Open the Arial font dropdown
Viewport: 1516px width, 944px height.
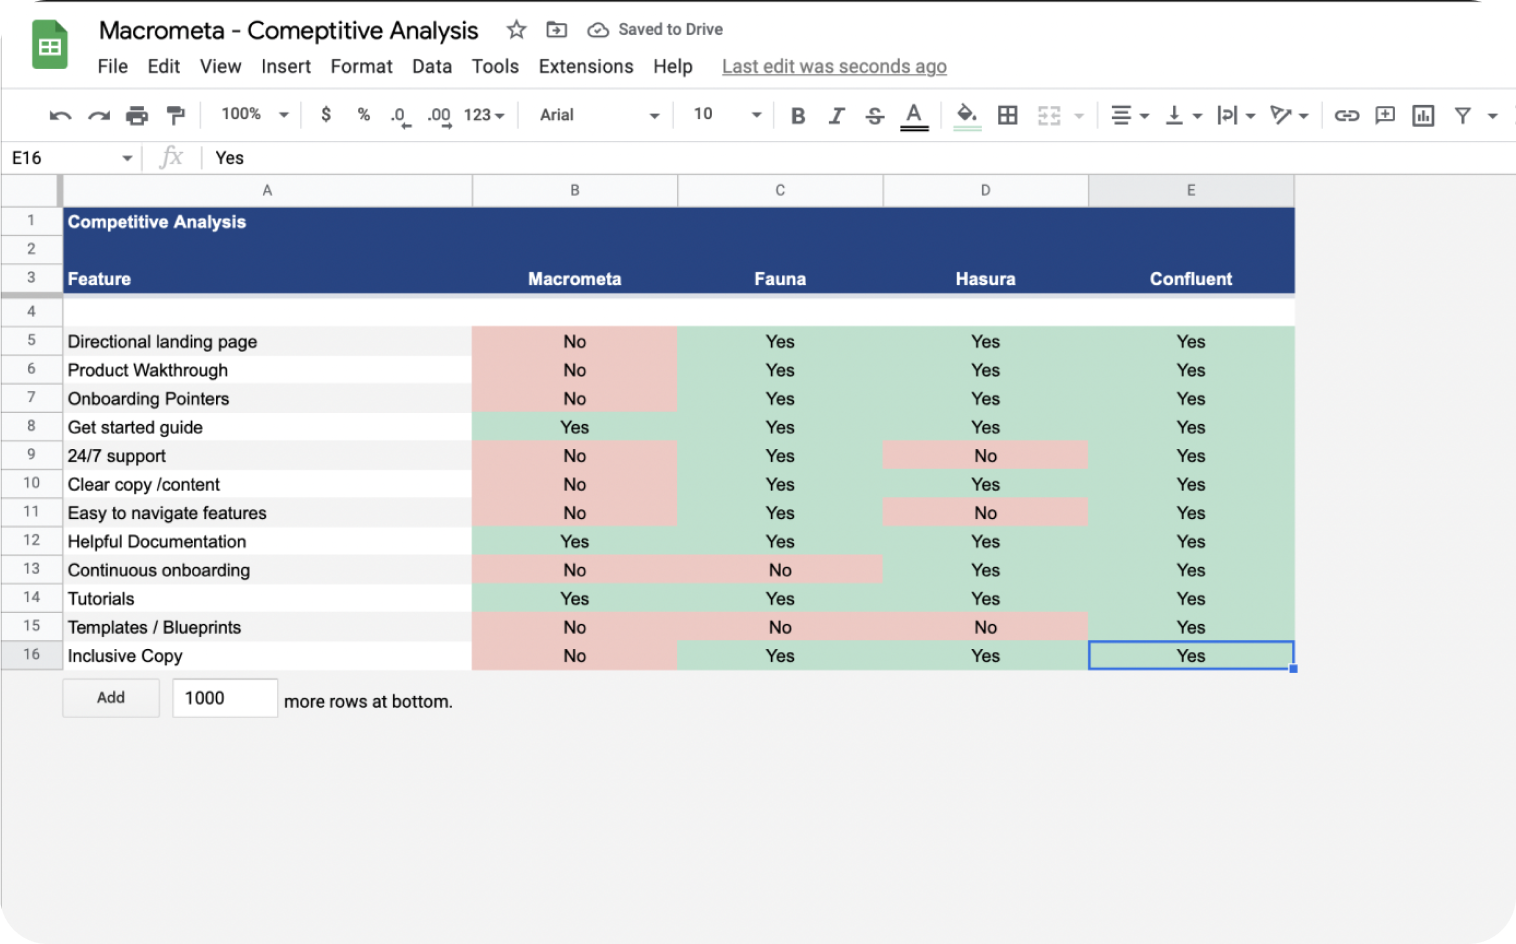[599, 115]
